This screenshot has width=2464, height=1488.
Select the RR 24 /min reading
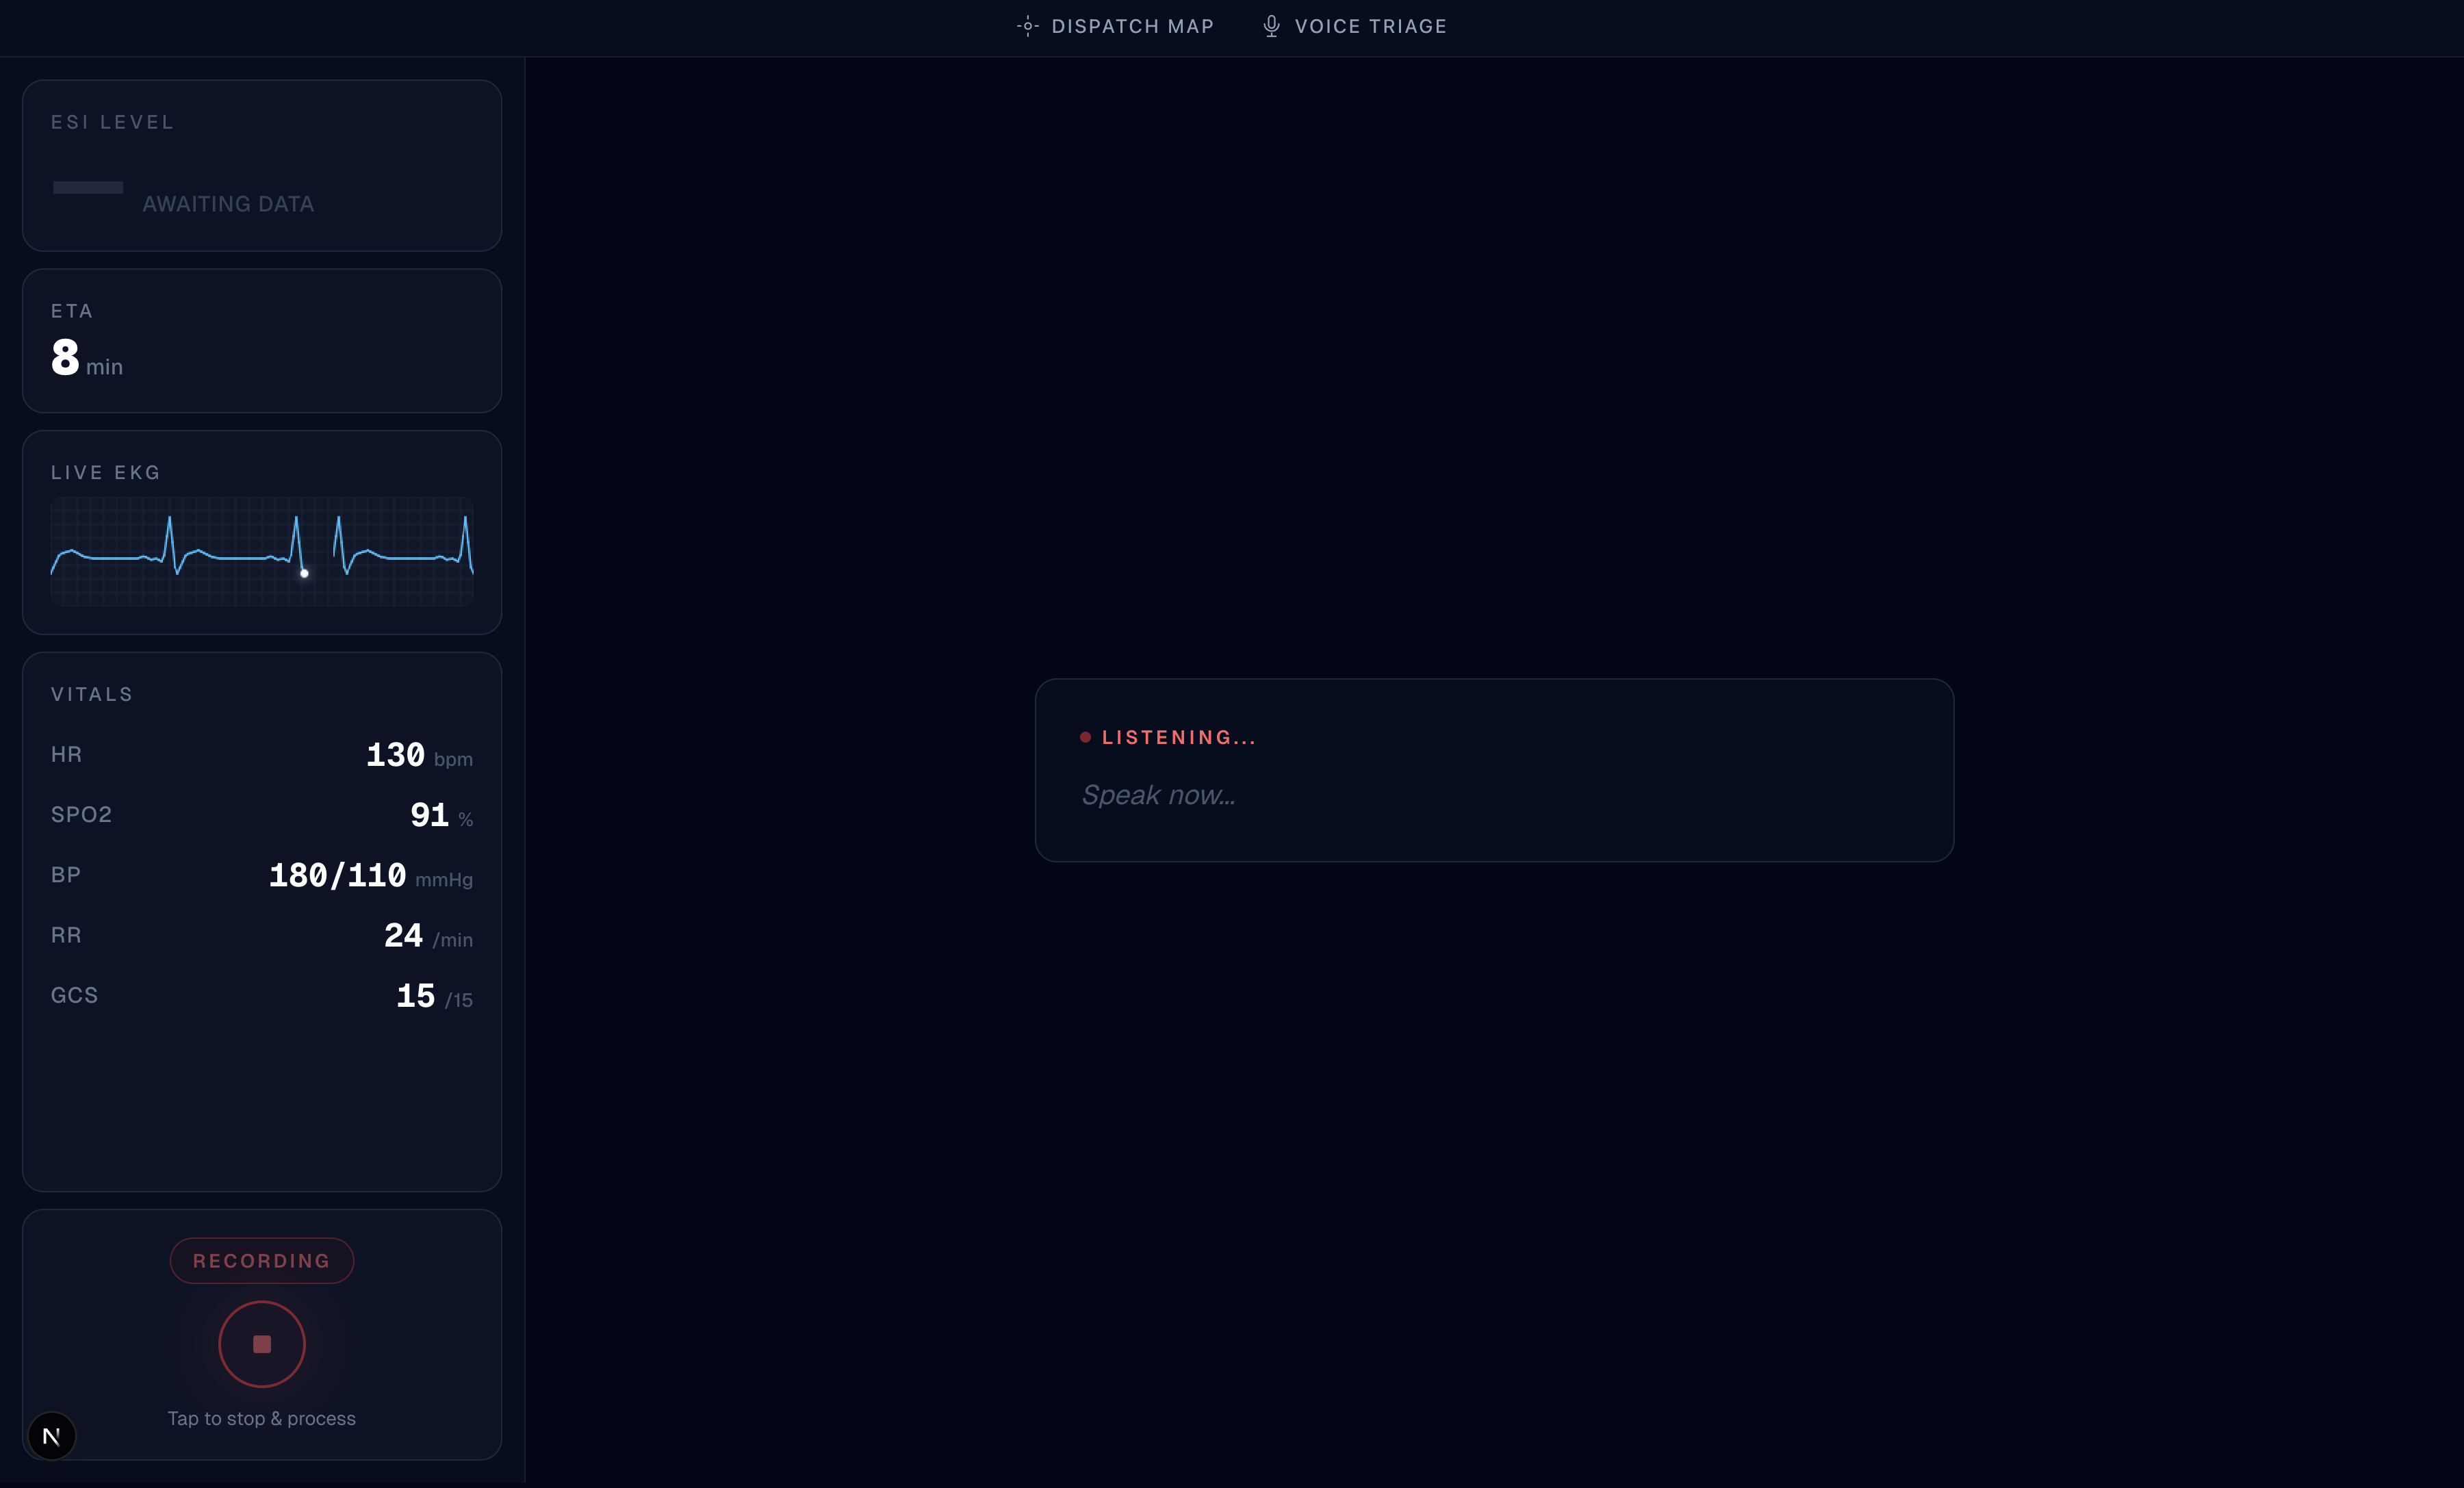pos(403,936)
